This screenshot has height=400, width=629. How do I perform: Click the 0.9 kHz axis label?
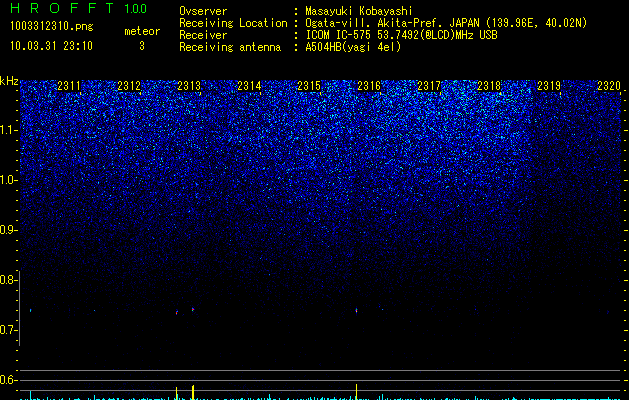(8, 230)
